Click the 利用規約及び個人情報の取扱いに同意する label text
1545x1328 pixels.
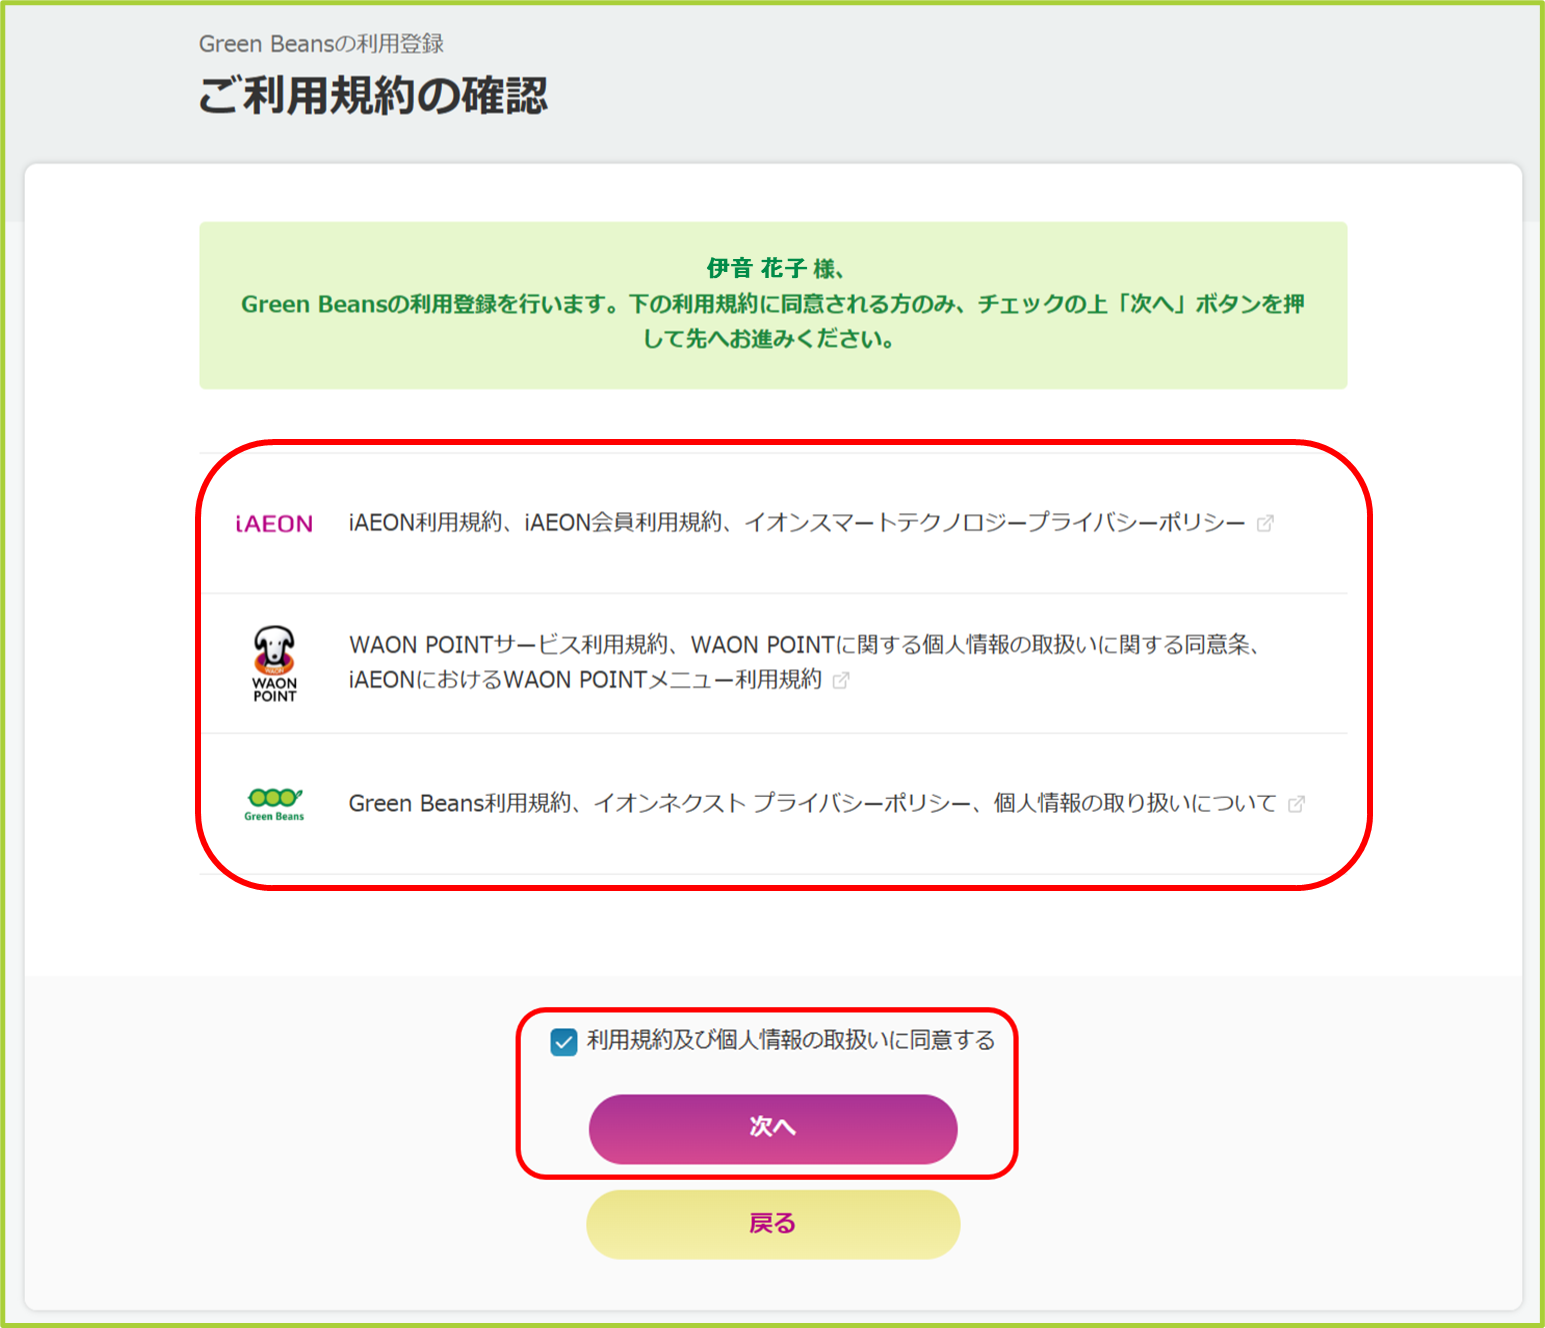click(x=790, y=1040)
